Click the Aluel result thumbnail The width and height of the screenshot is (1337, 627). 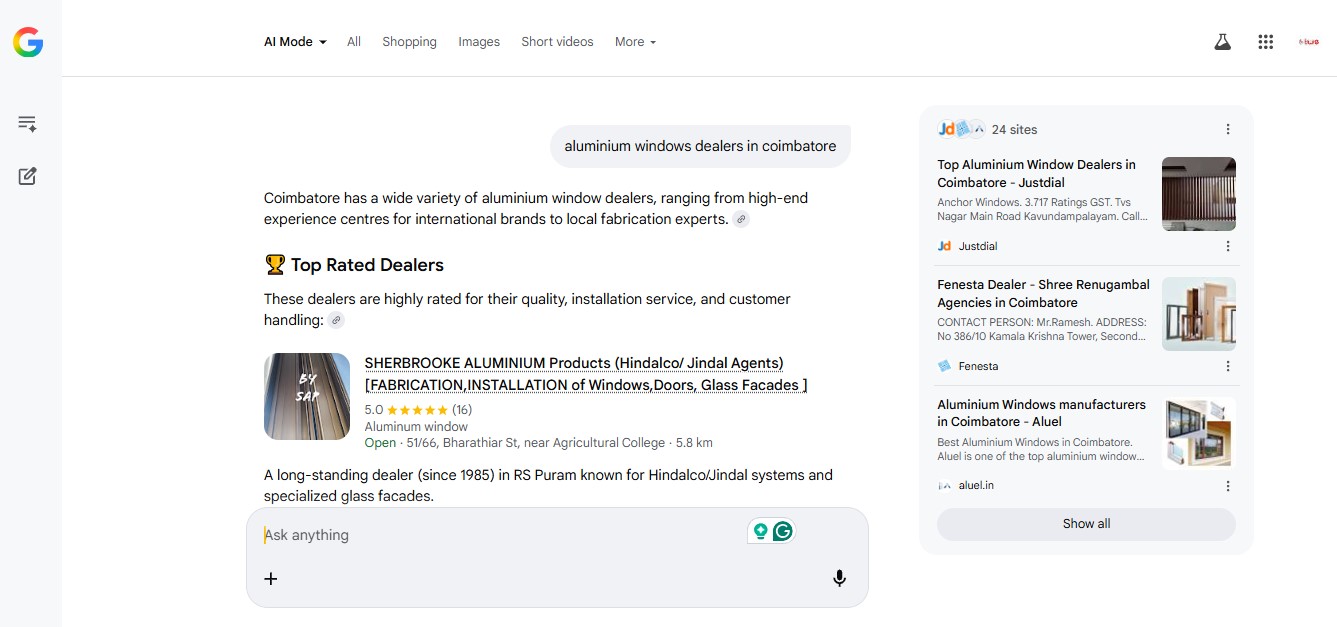(x=1199, y=434)
